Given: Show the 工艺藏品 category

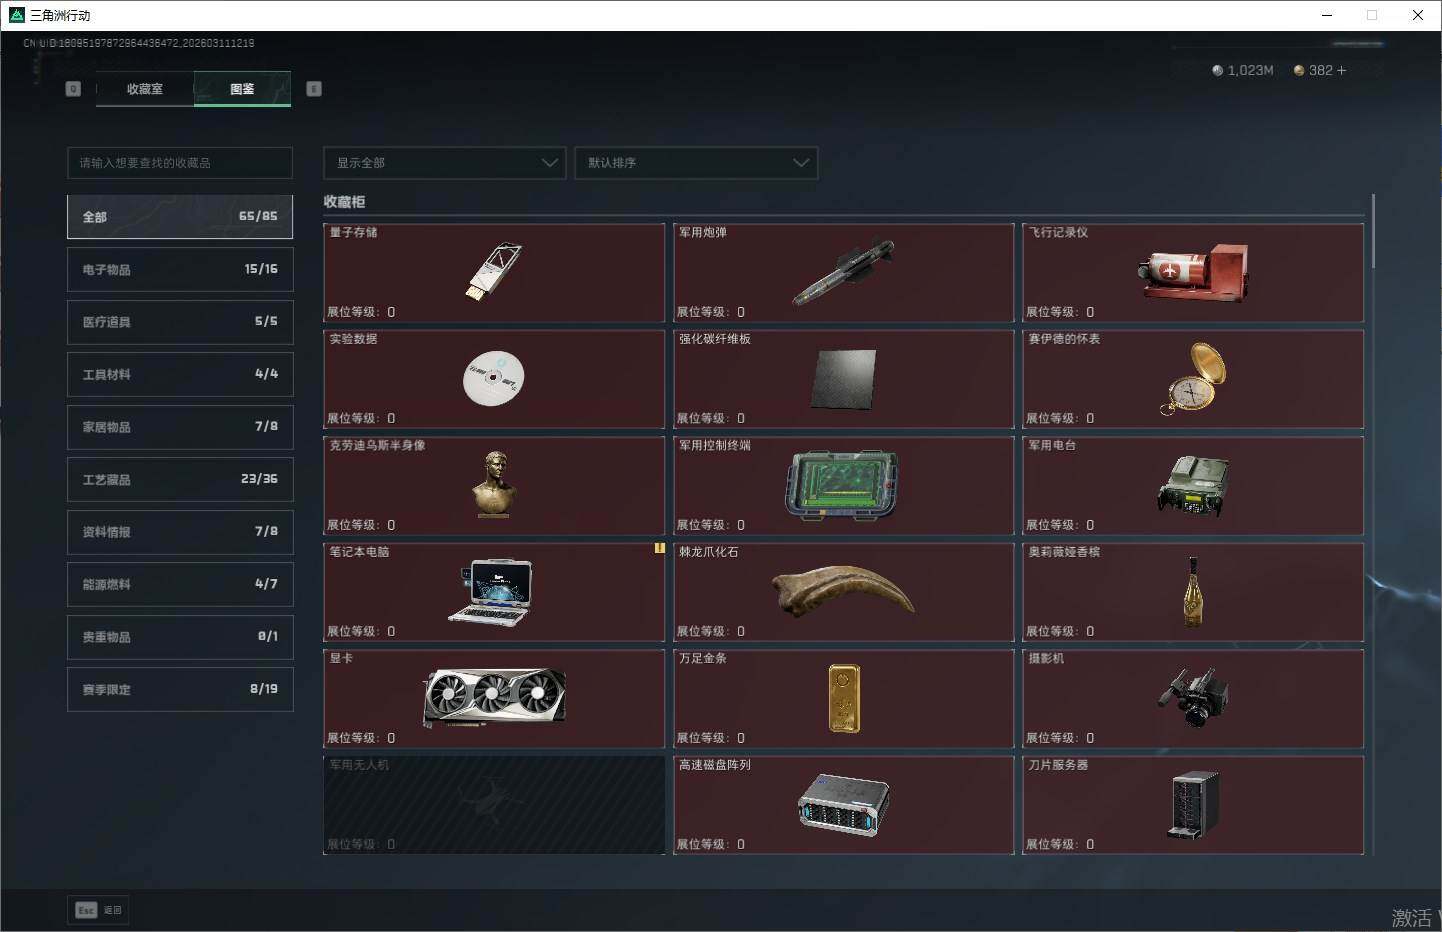Looking at the screenshot, I should pos(180,479).
